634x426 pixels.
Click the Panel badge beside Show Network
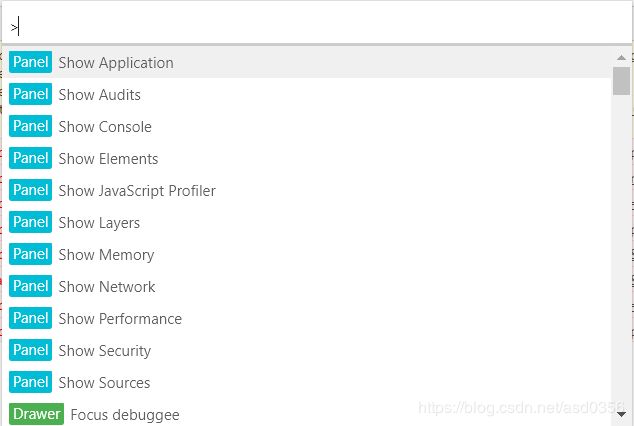31,286
